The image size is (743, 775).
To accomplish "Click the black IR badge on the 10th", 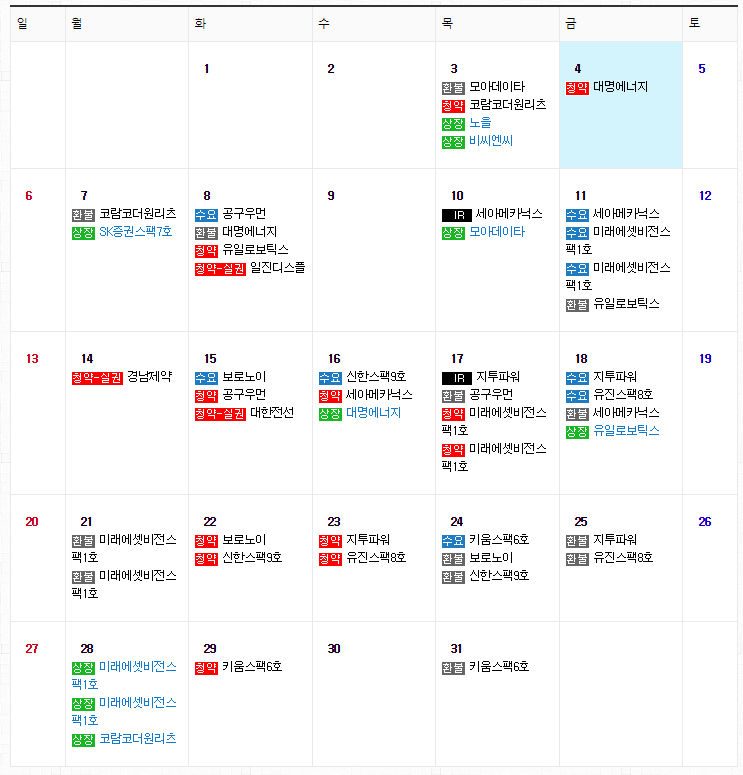I will point(457,215).
